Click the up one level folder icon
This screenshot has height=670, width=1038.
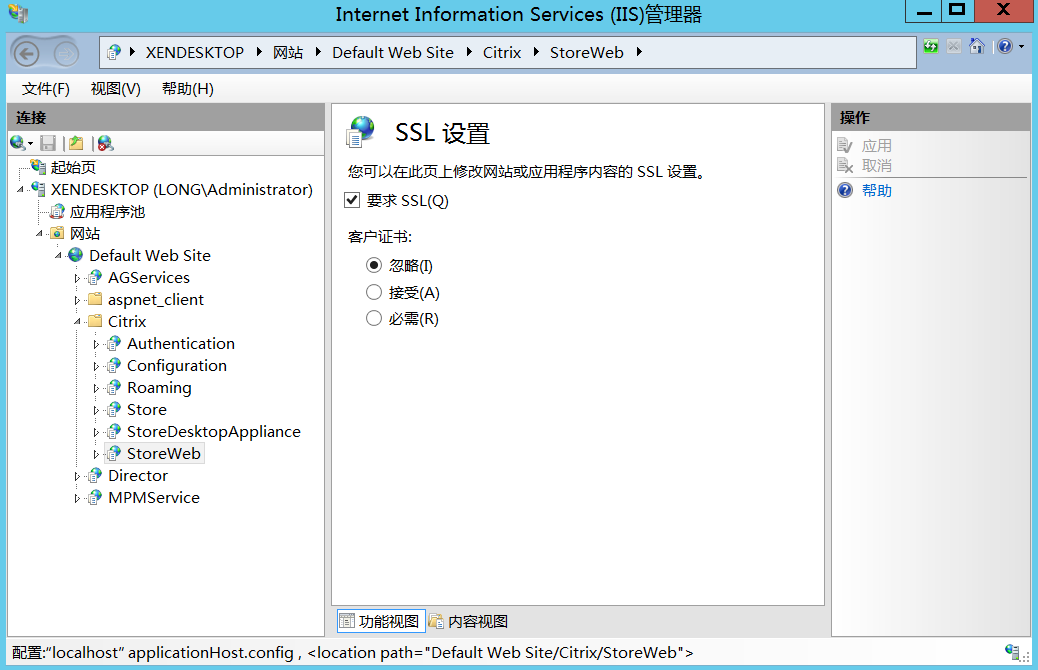(x=77, y=143)
